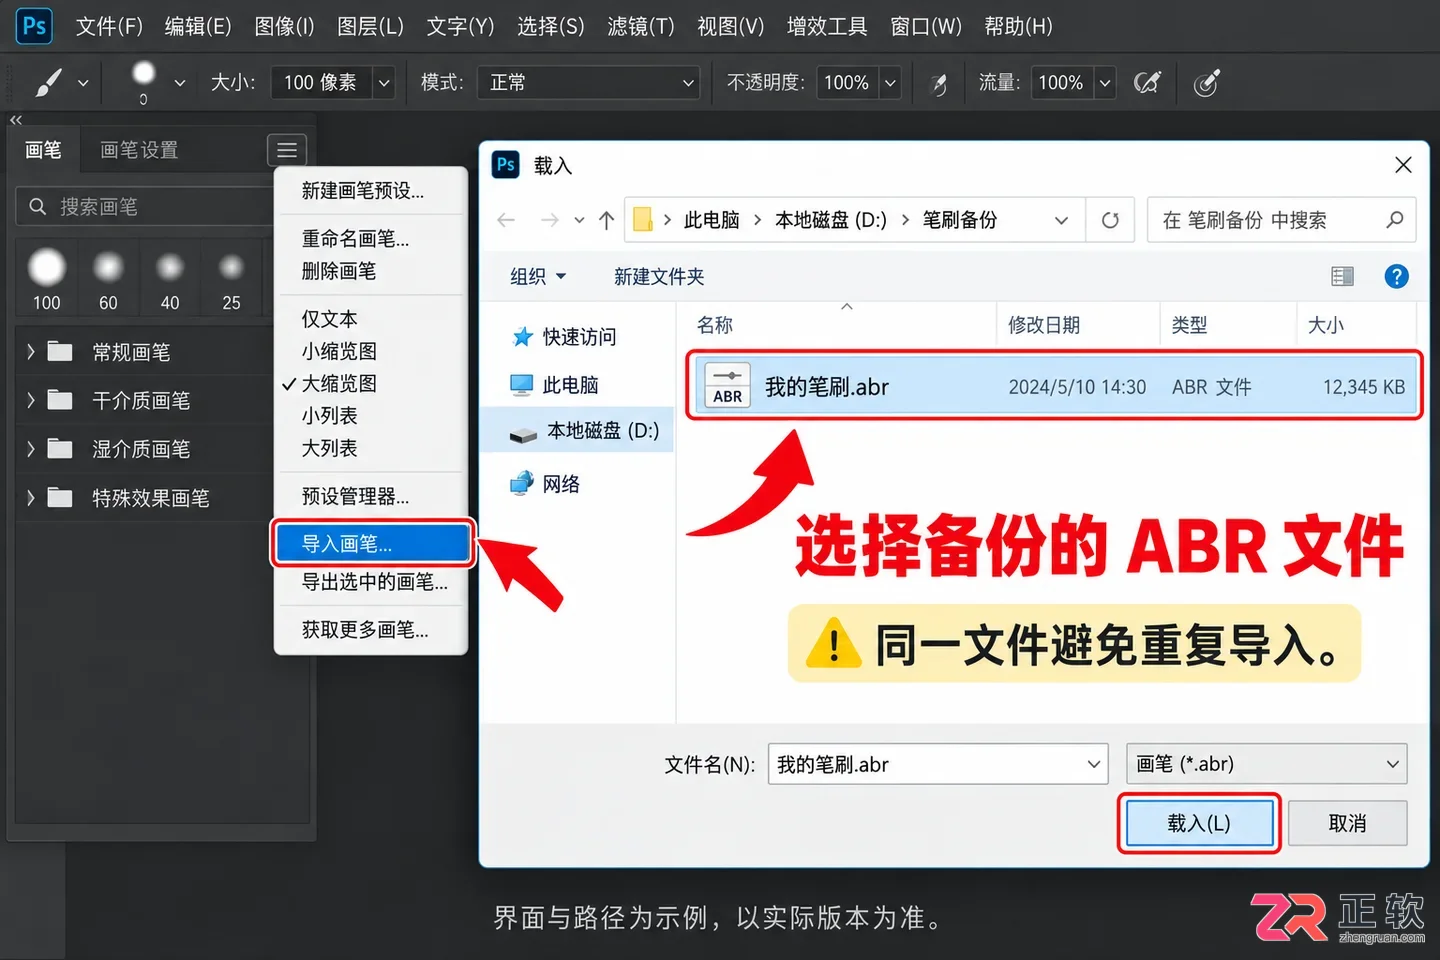Change the file view layout icon
This screenshot has width=1440, height=960.
click(1342, 276)
